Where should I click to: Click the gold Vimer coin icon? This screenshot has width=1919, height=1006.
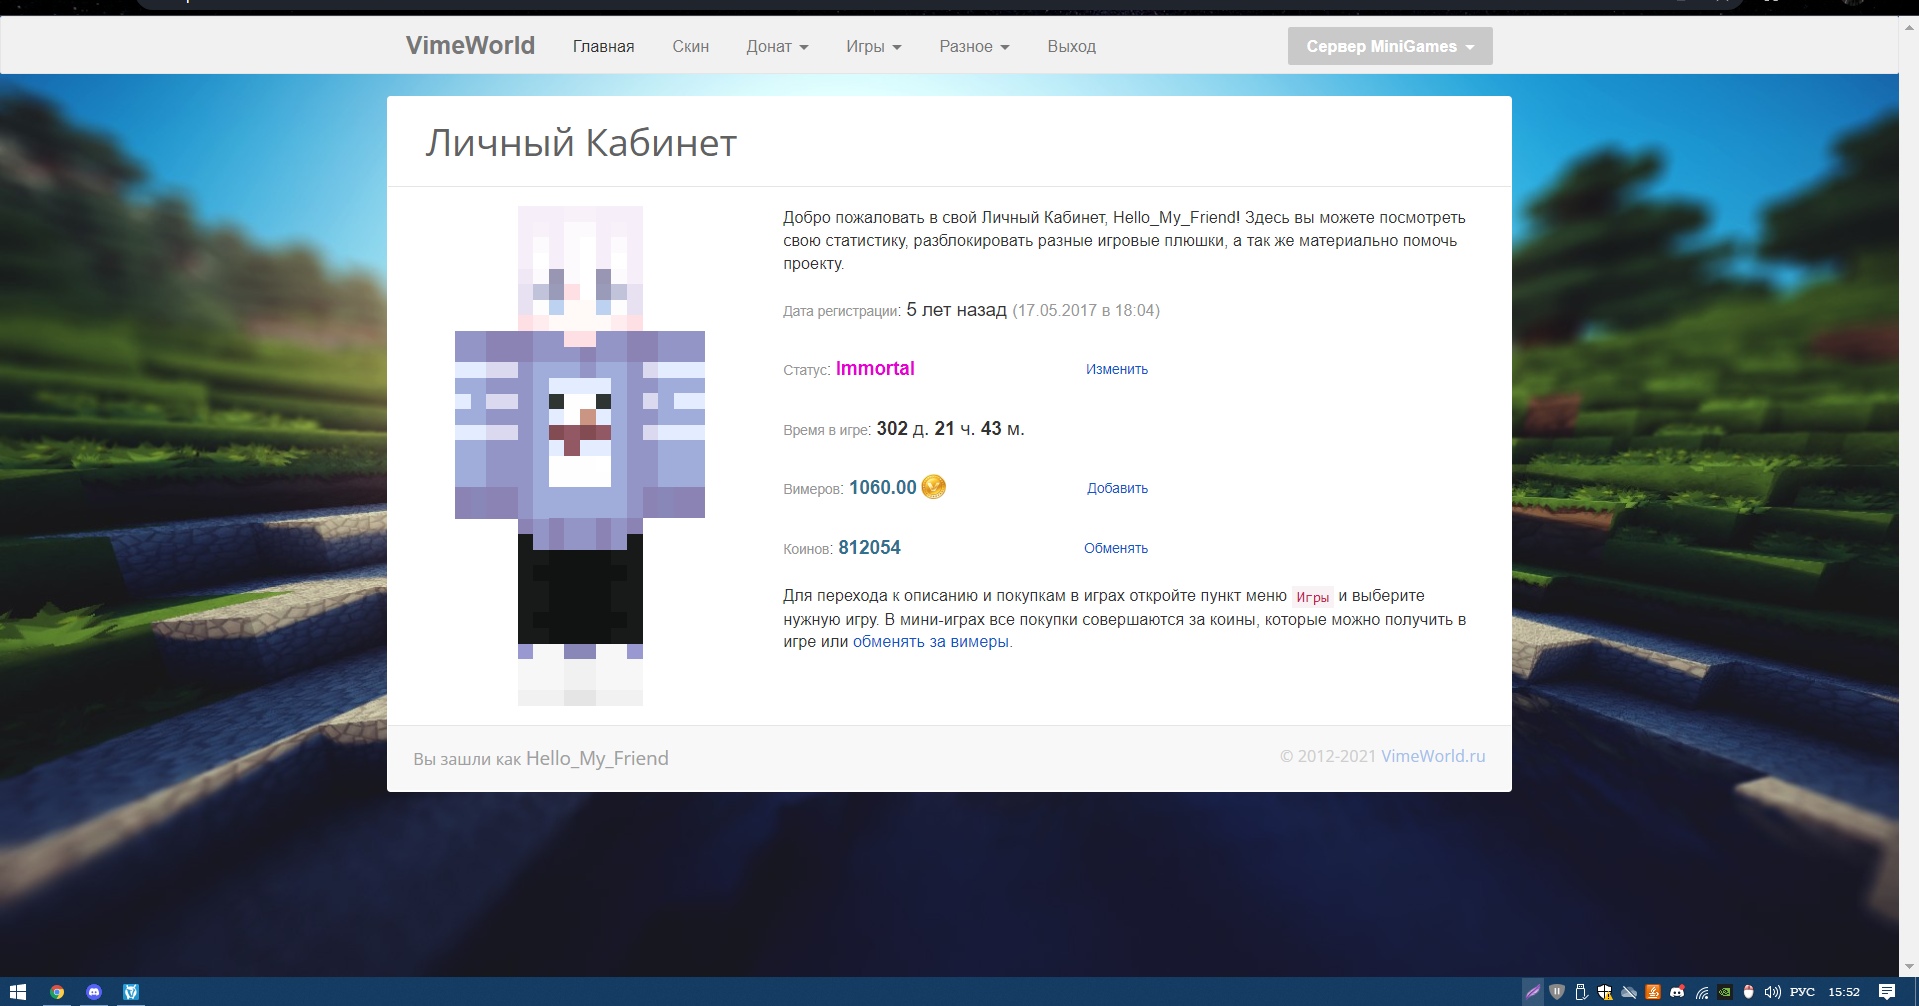point(933,487)
